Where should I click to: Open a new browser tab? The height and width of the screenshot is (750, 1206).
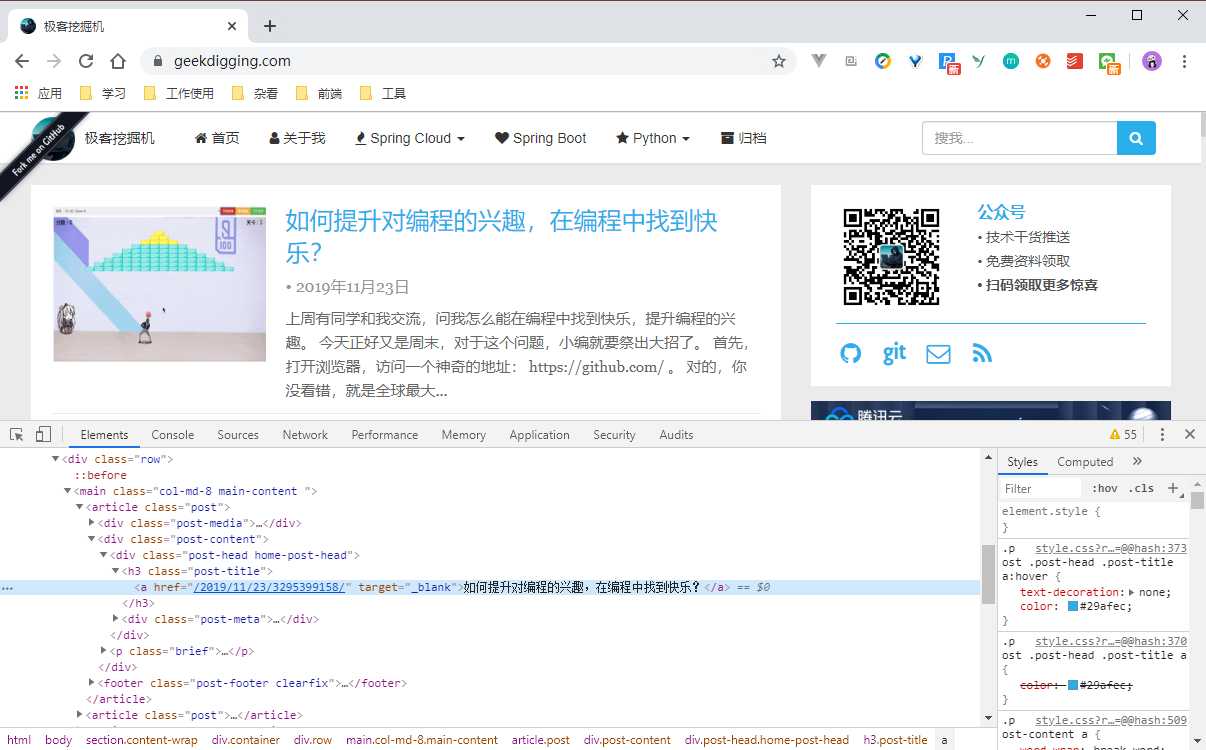click(x=269, y=26)
